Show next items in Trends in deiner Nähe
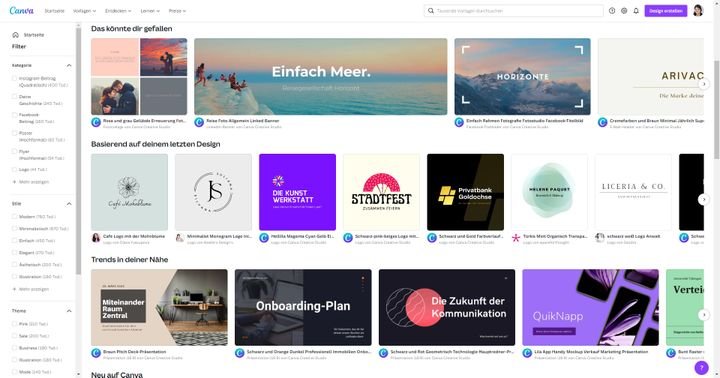Viewport: 720px width, 378px height. click(703, 315)
